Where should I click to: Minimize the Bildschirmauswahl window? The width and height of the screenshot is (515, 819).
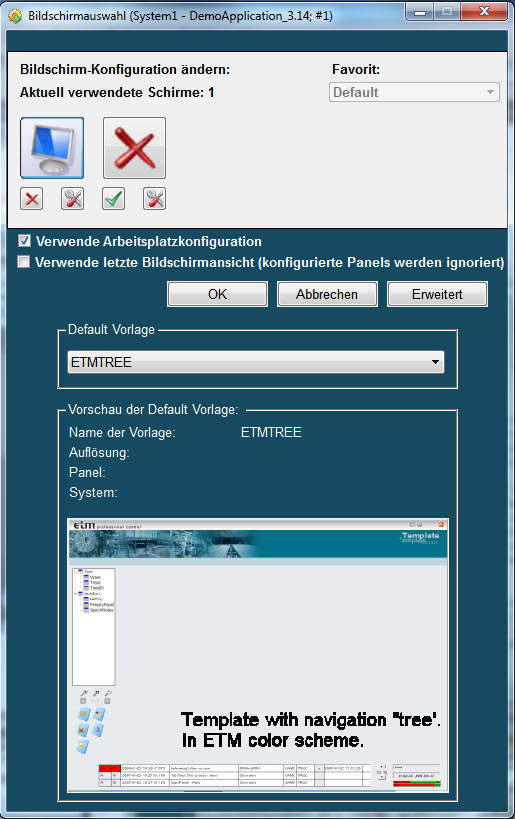click(x=420, y=12)
